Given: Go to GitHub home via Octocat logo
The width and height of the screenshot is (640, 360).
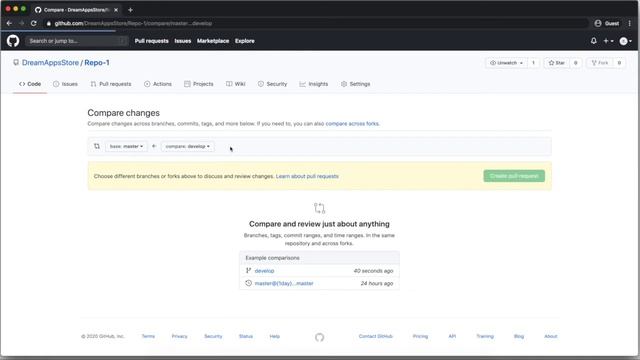Looking at the screenshot, I should (x=13, y=41).
